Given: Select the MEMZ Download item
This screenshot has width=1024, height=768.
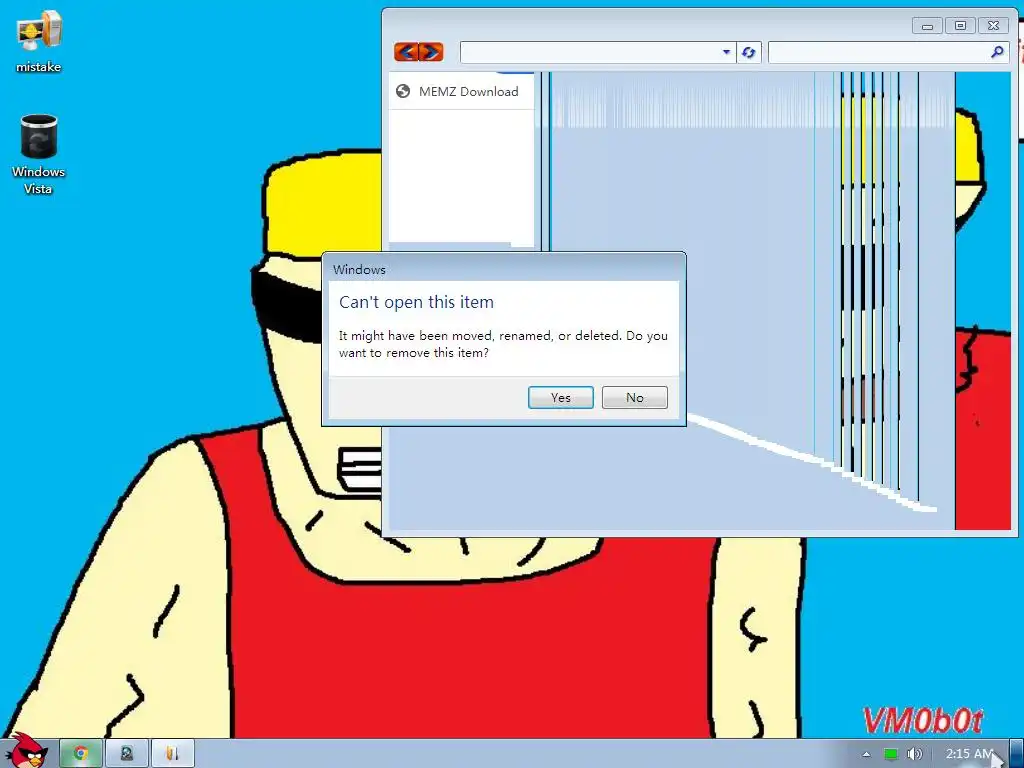Looking at the screenshot, I should coord(461,91).
